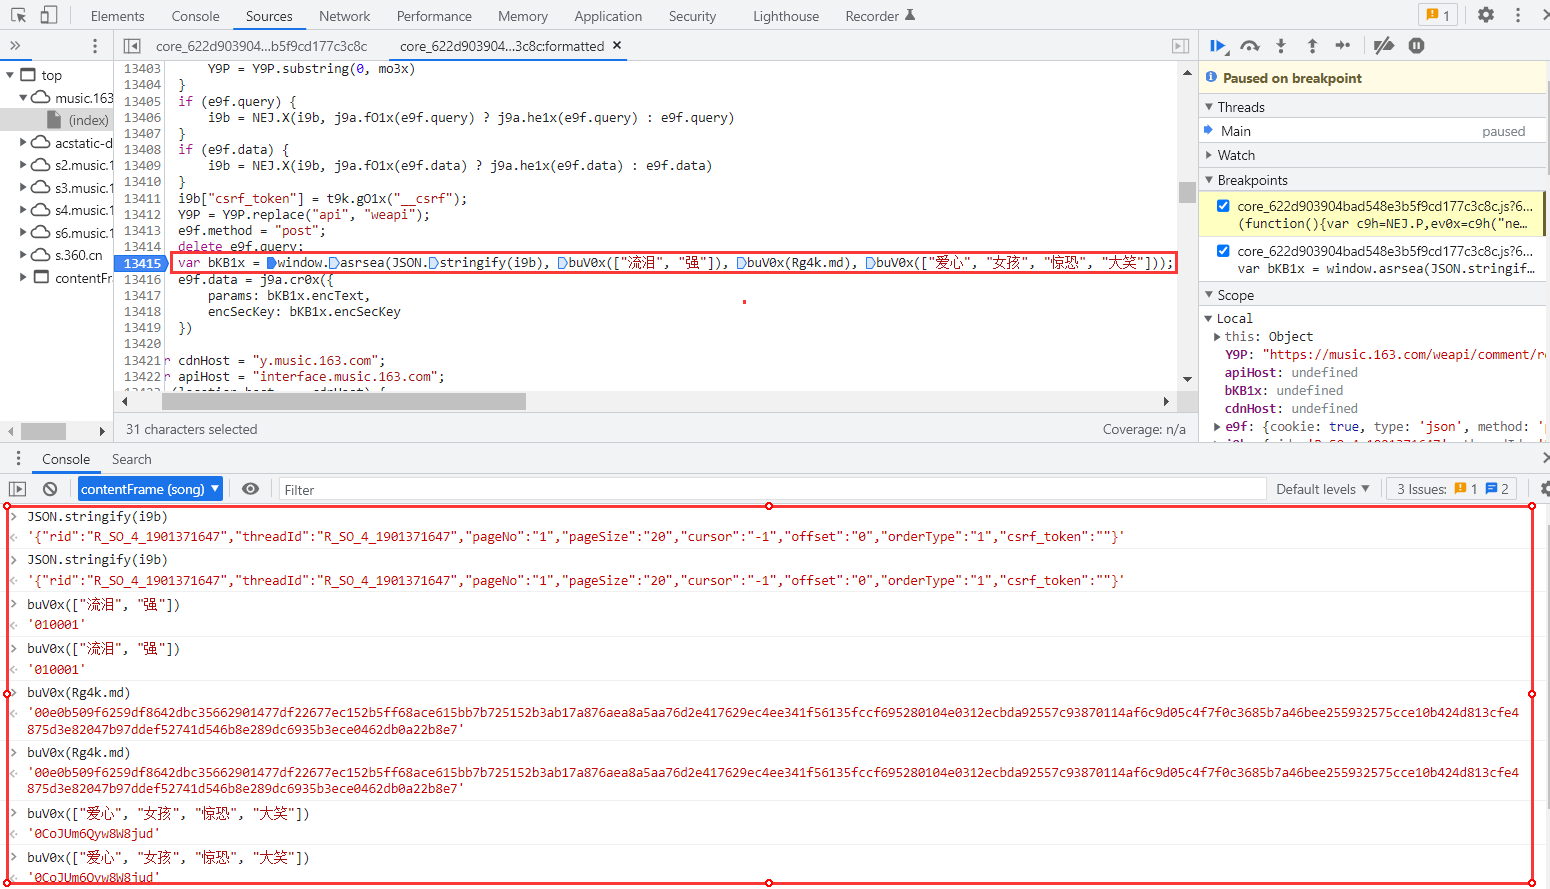Focus the console Filter input
The height and width of the screenshot is (889, 1550).
pos(770,490)
